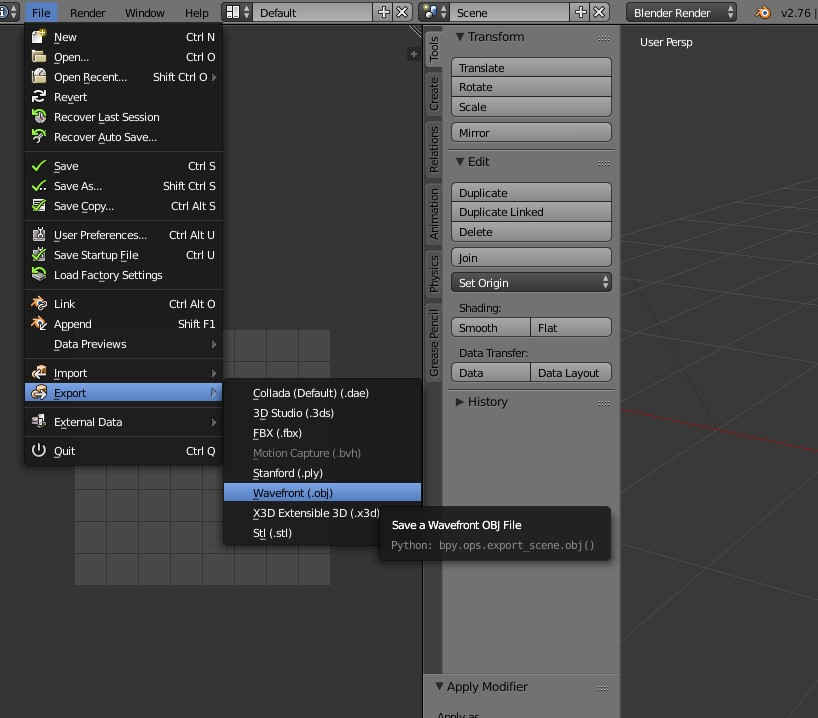
Task: Click the Recover Auto Save icon
Action: tap(39, 136)
